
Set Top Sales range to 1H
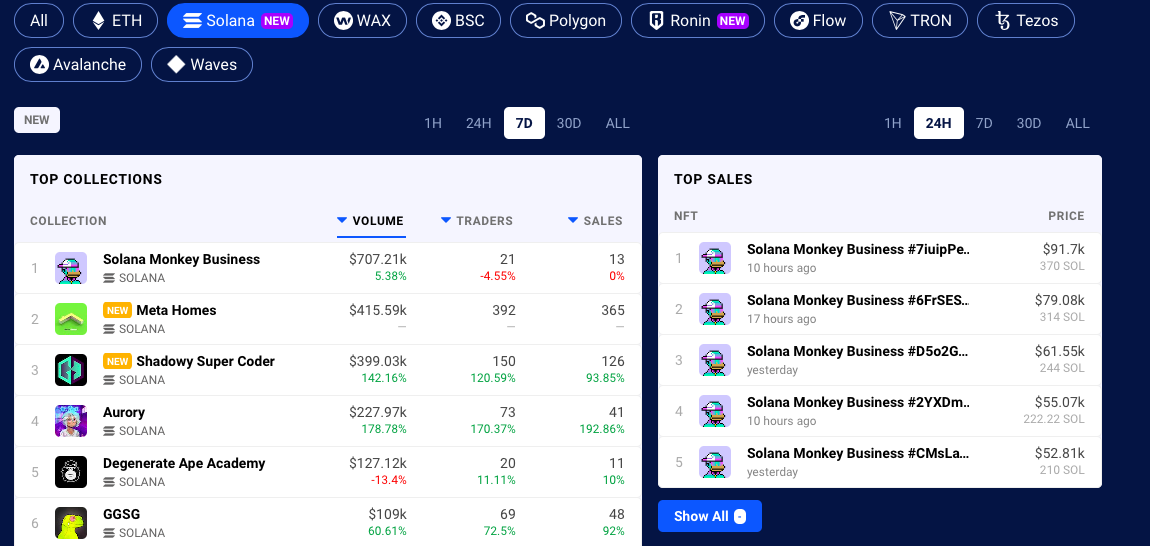[893, 123]
